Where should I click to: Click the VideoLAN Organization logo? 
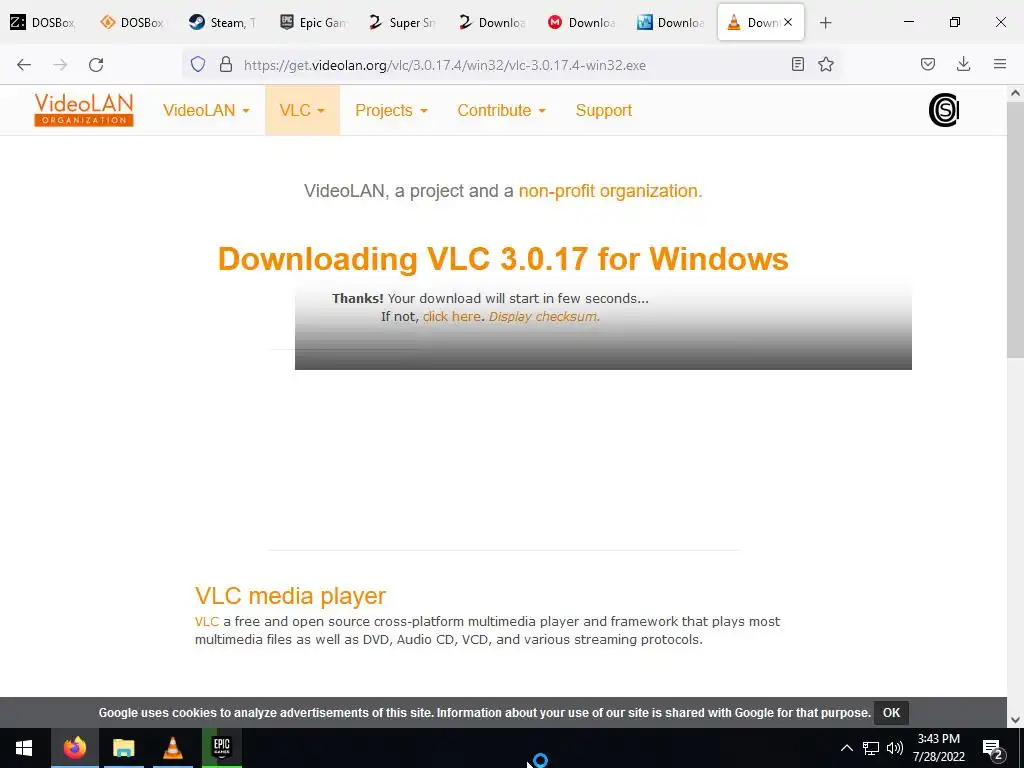point(84,110)
